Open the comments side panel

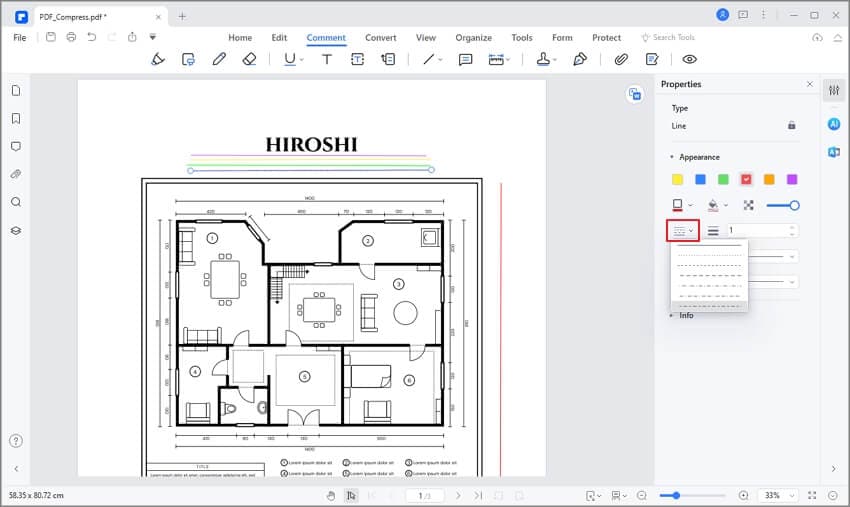[x=16, y=146]
